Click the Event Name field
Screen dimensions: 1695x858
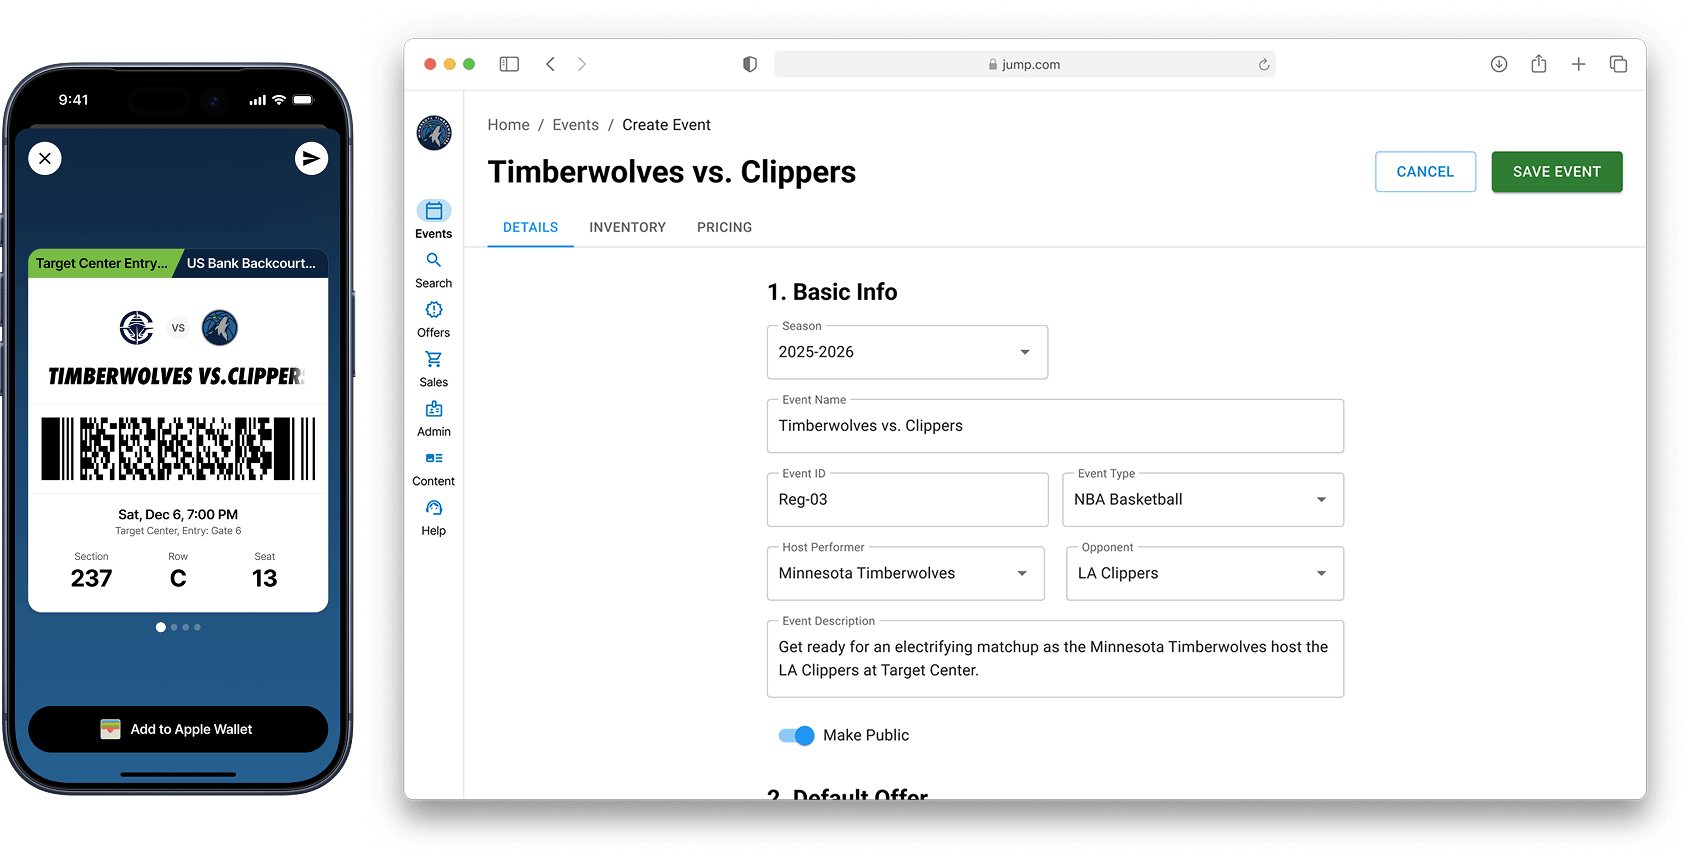click(x=1055, y=426)
